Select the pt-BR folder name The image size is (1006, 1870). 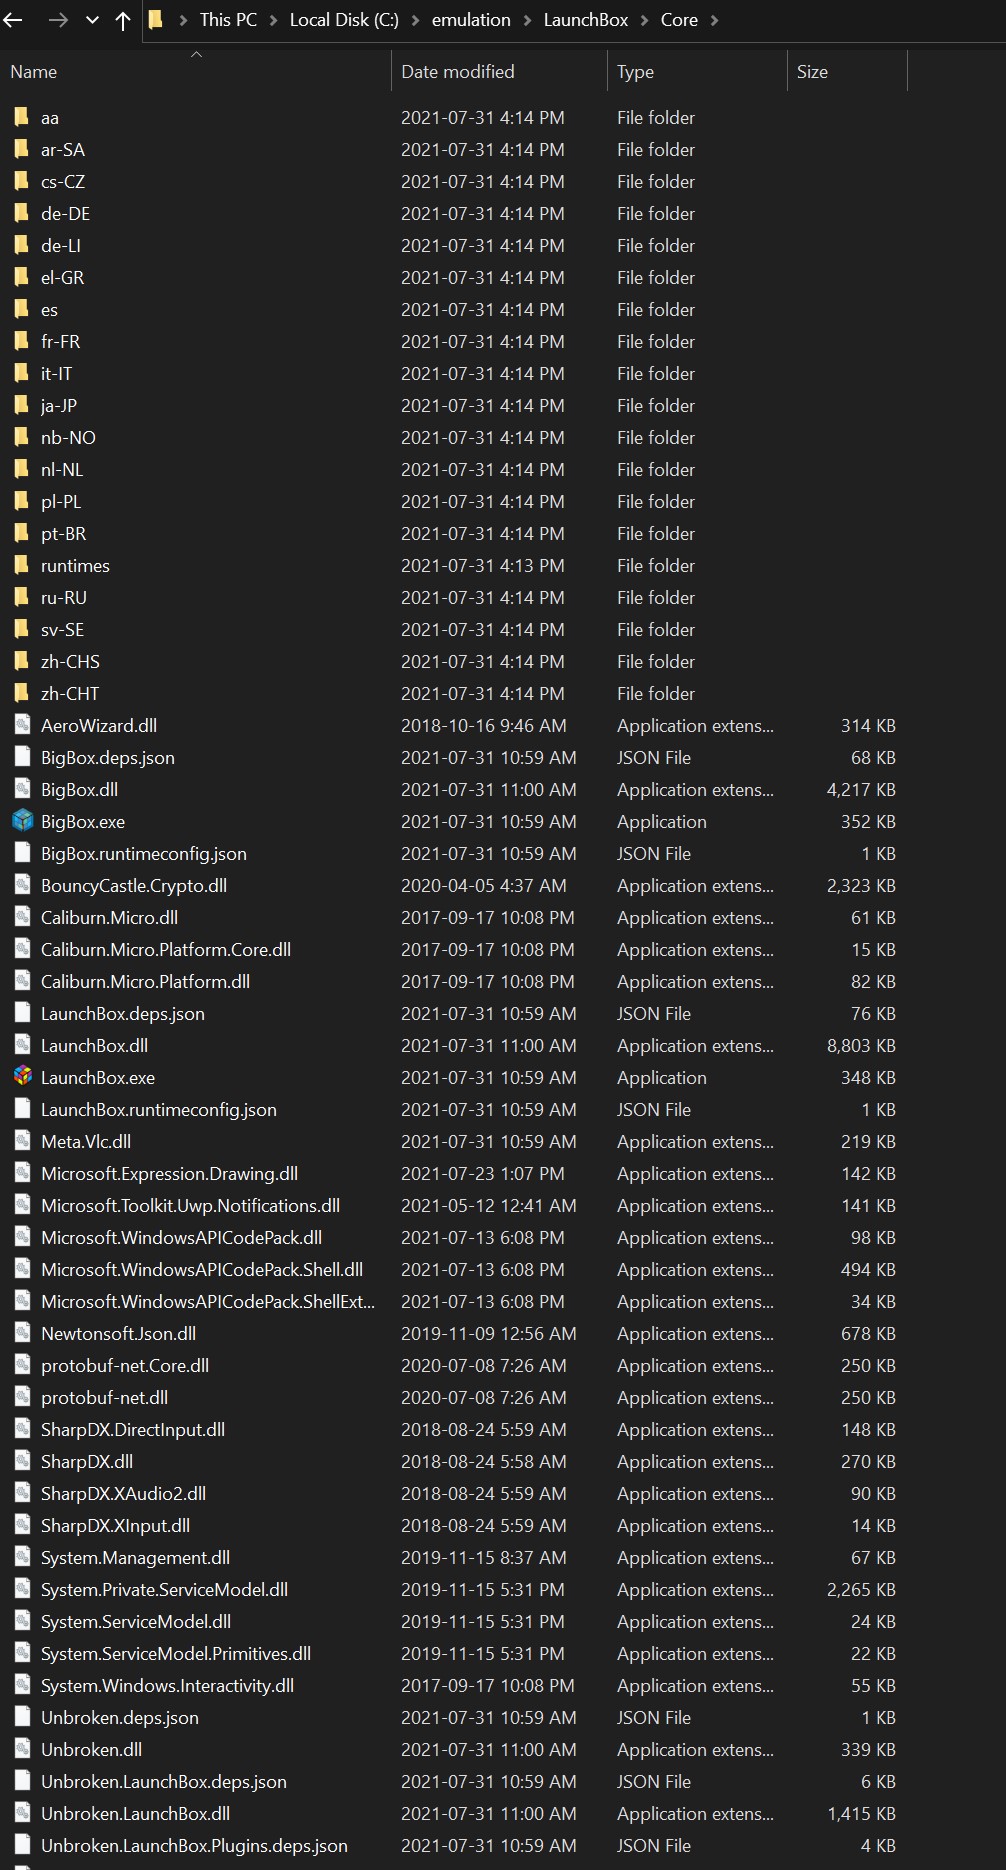(x=63, y=534)
